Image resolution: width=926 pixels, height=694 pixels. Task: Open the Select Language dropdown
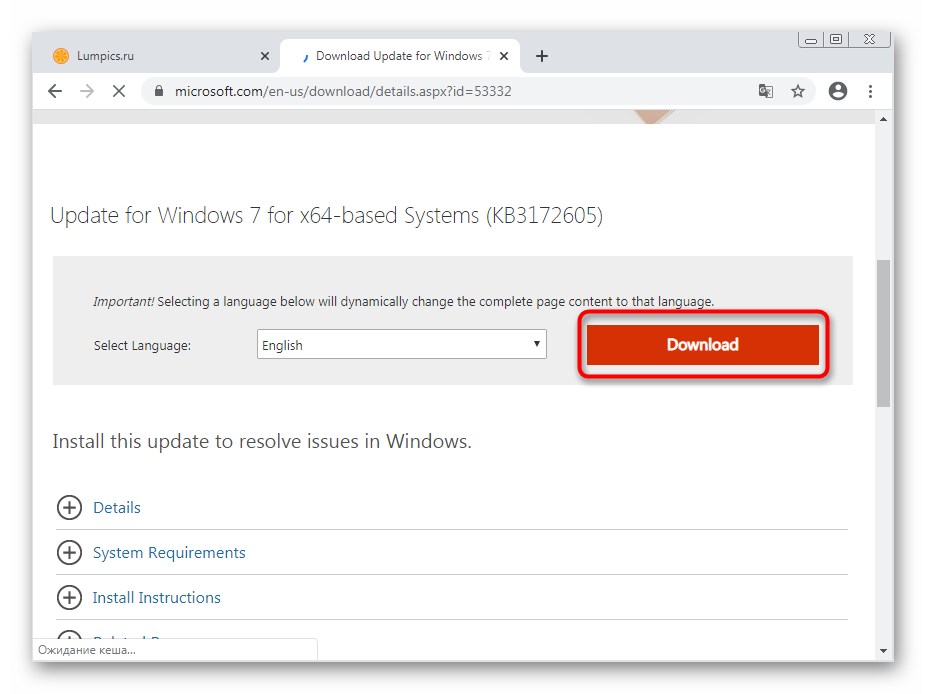(x=402, y=344)
